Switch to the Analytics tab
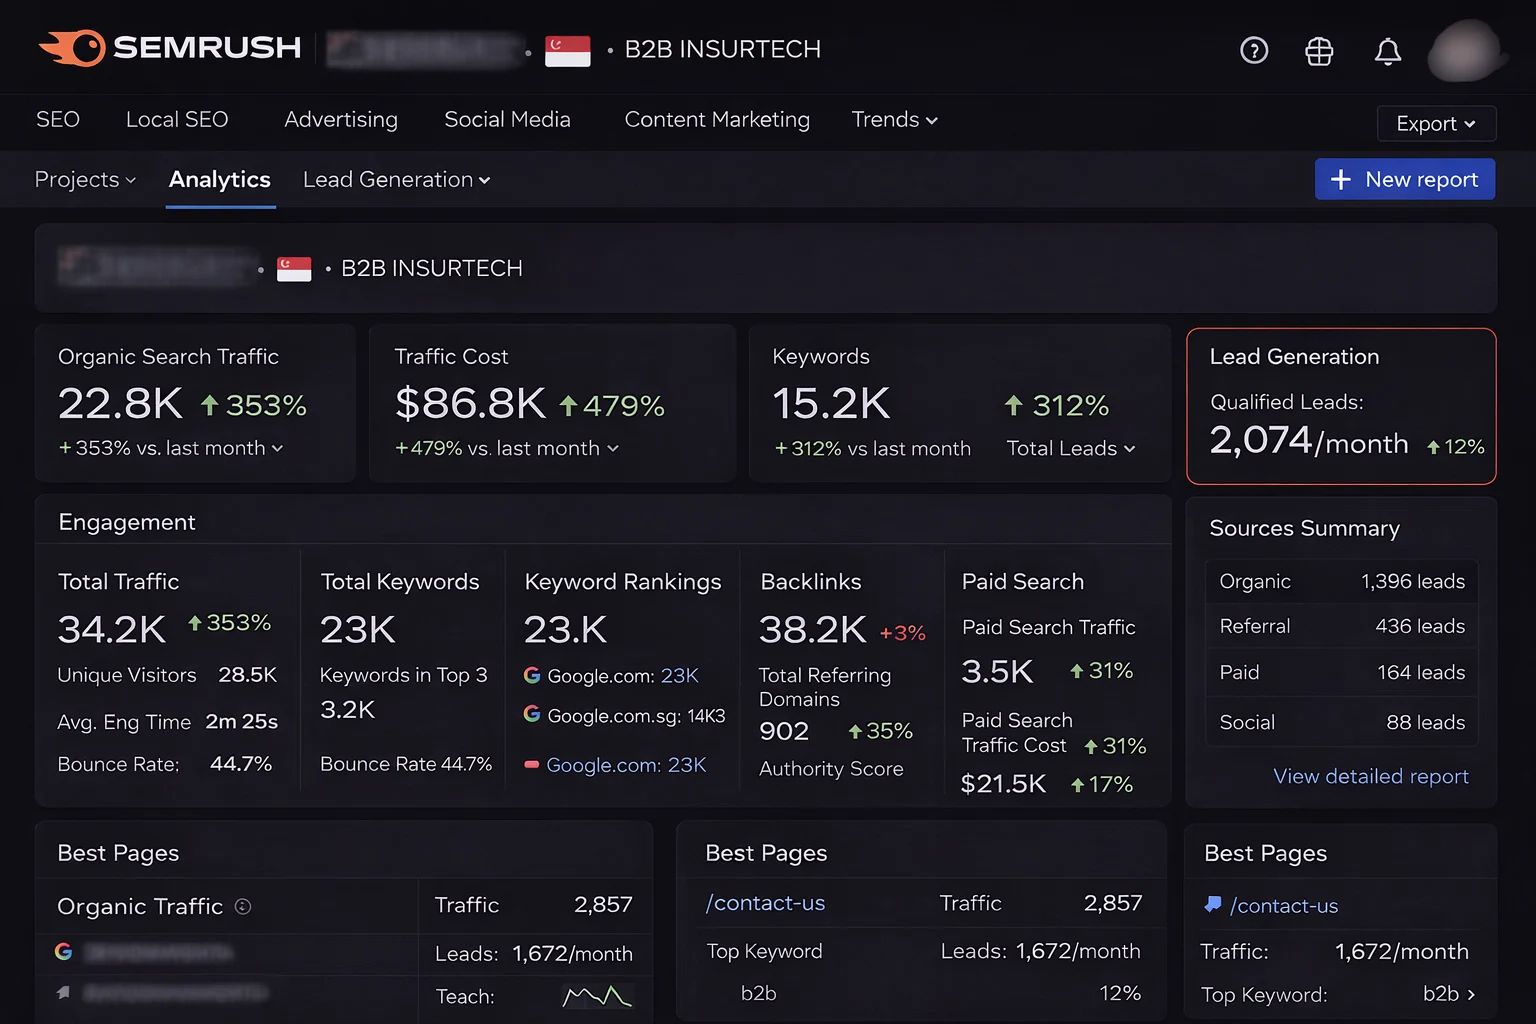 (220, 180)
